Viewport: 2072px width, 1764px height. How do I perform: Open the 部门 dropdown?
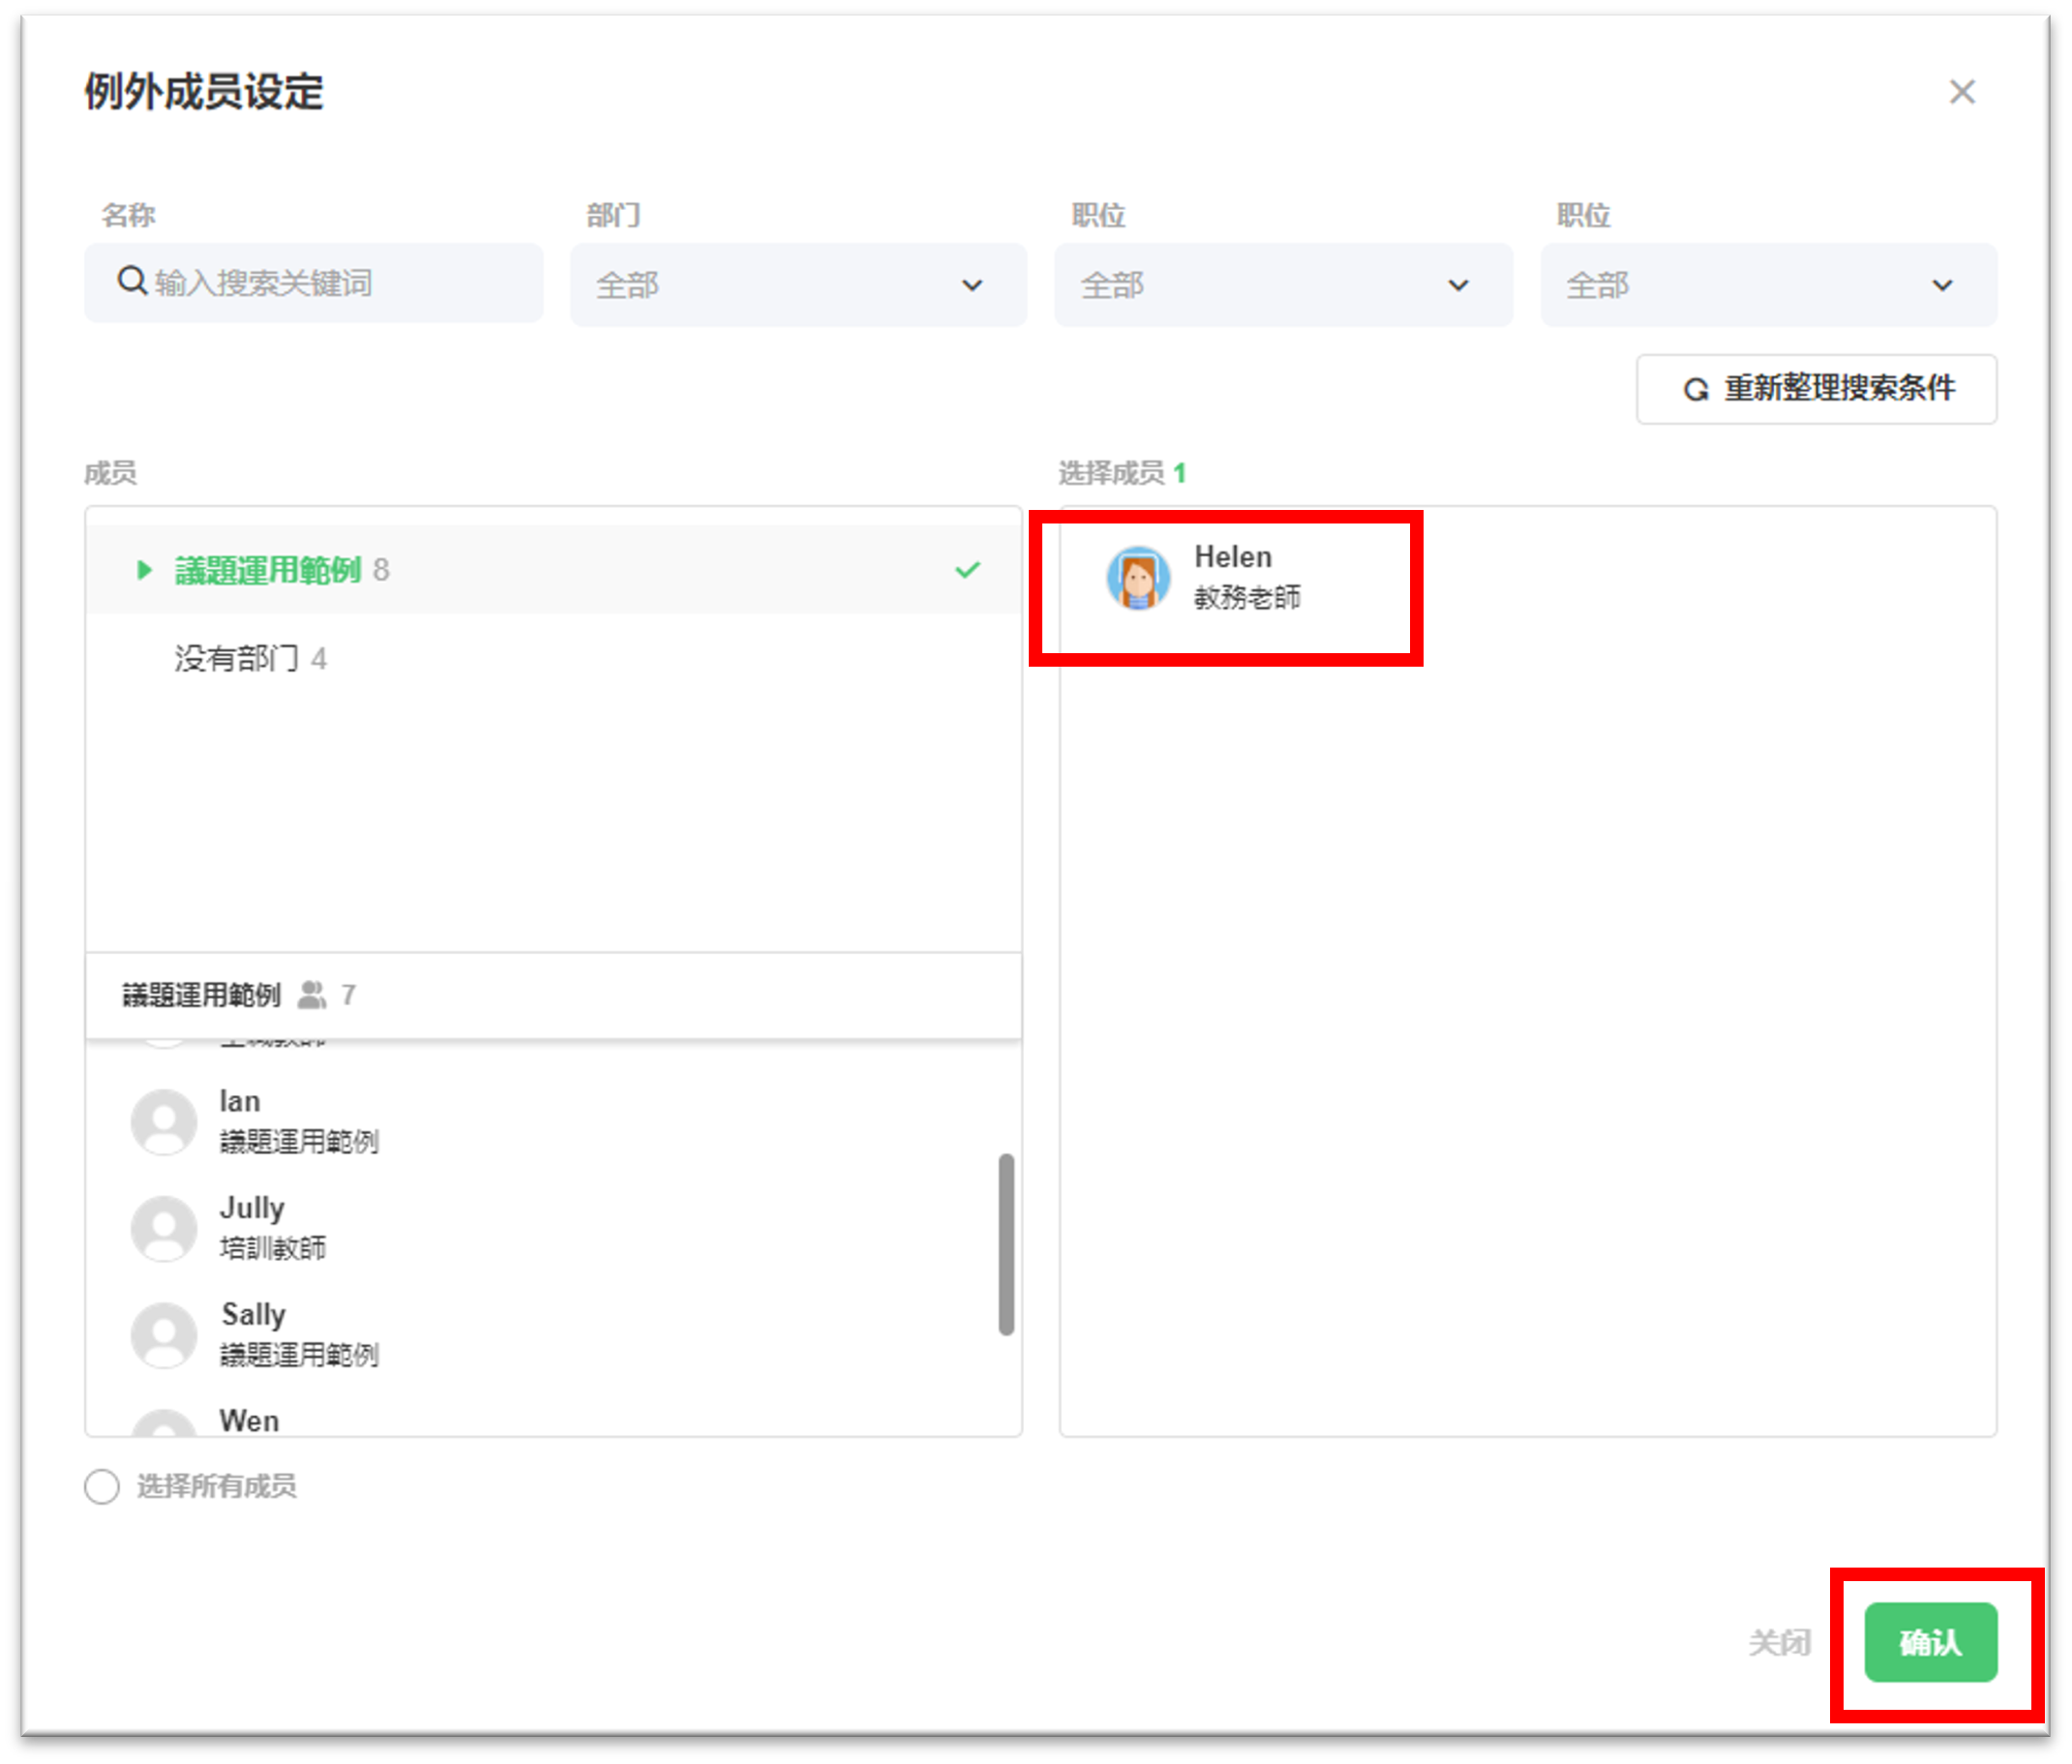(x=798, y=285)
